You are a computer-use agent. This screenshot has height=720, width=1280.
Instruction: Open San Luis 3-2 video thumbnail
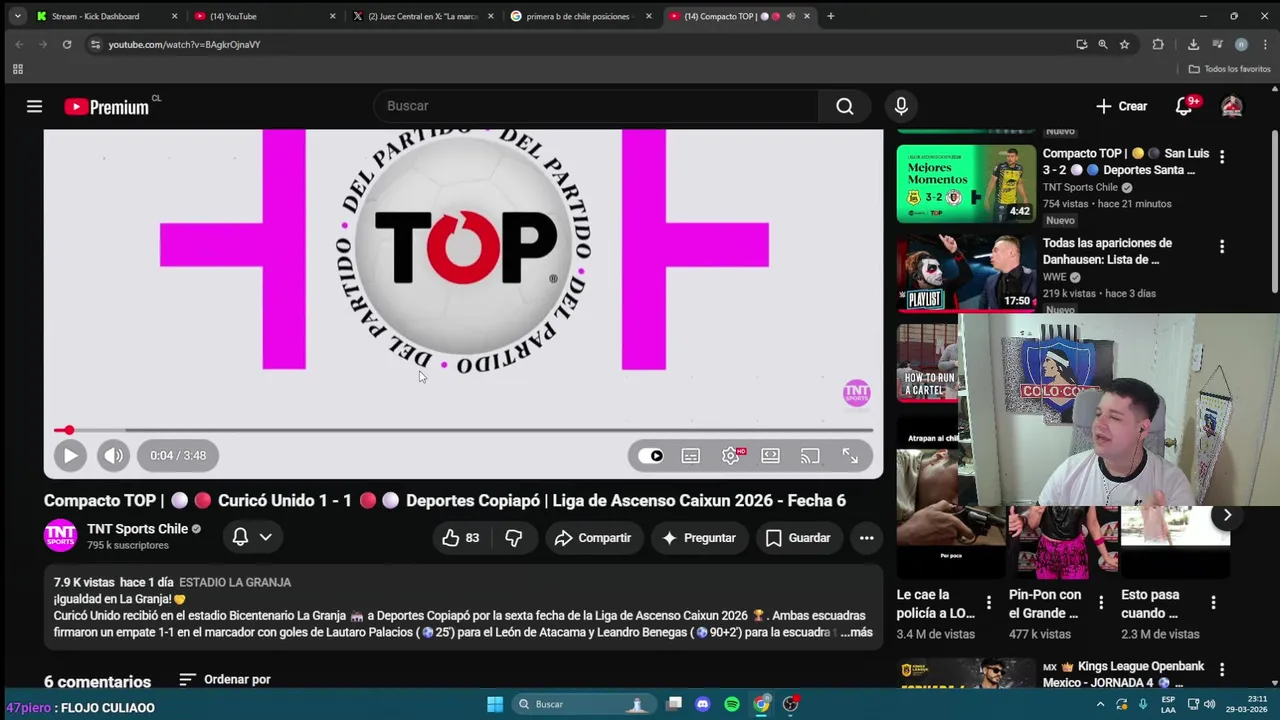966,184
